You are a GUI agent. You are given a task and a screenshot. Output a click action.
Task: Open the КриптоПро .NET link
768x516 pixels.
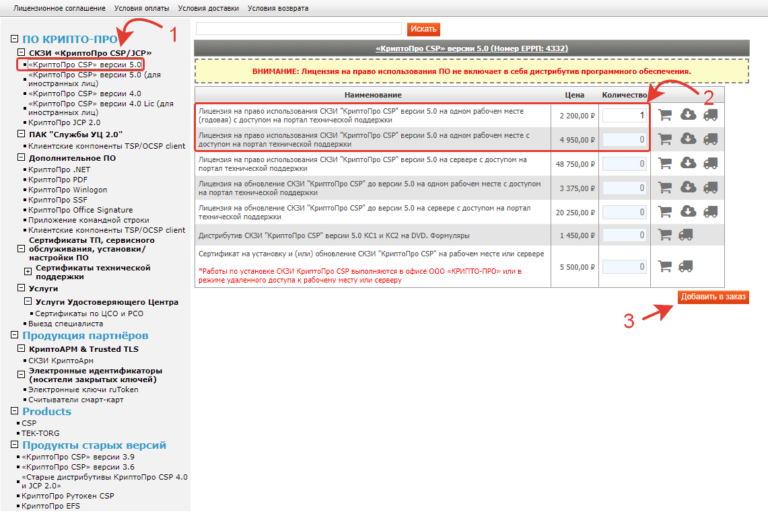tap(59, 169)
